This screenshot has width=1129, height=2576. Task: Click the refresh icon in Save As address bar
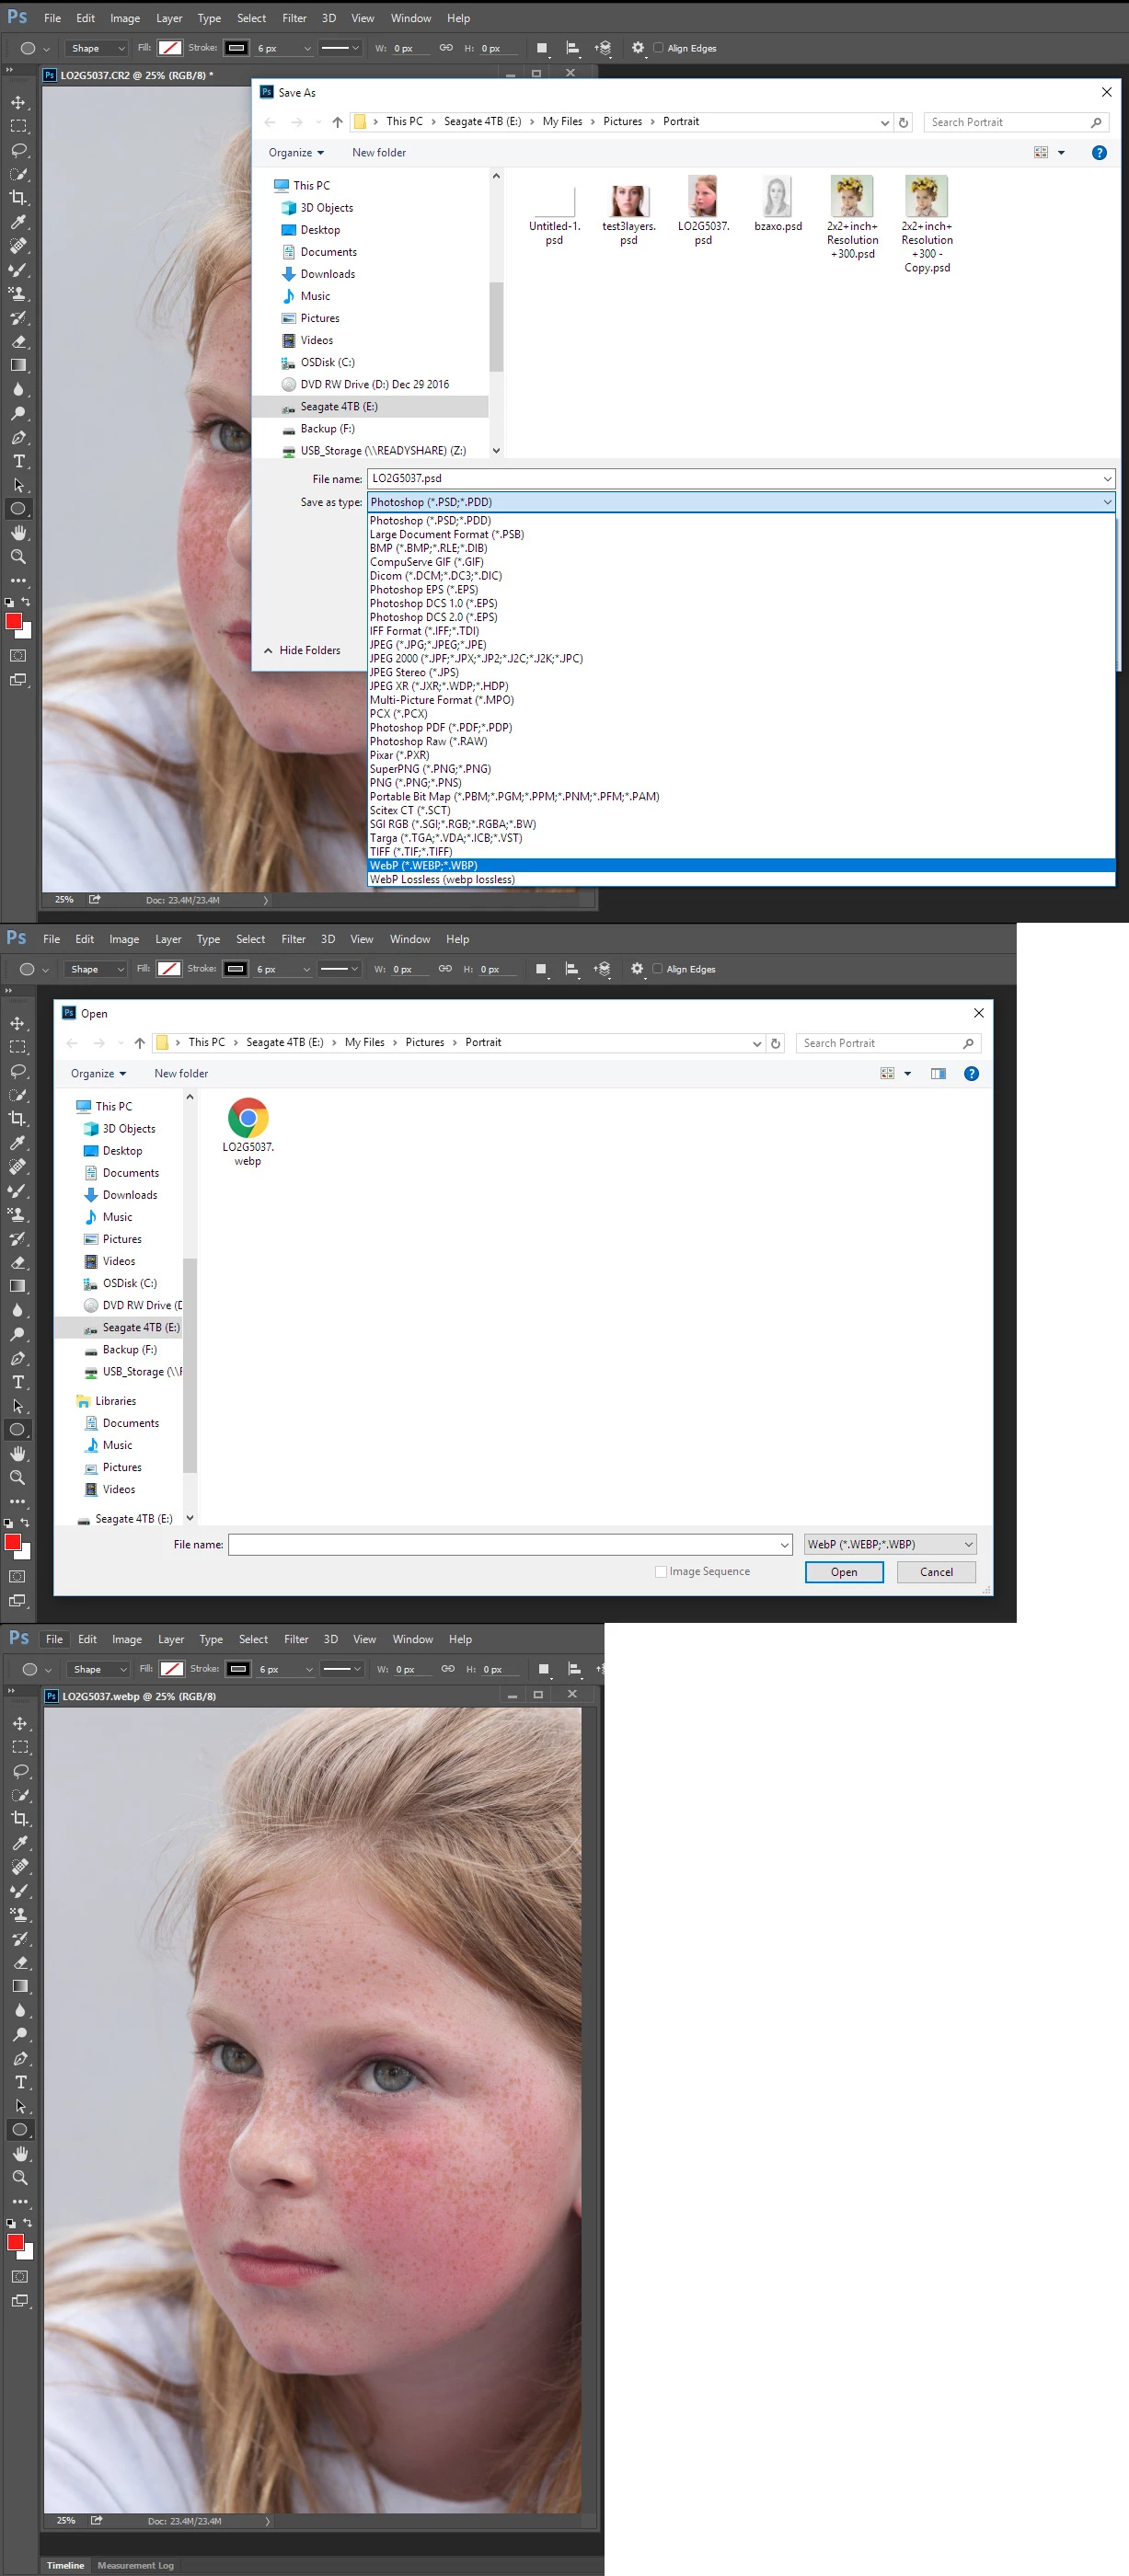point(903,122)
